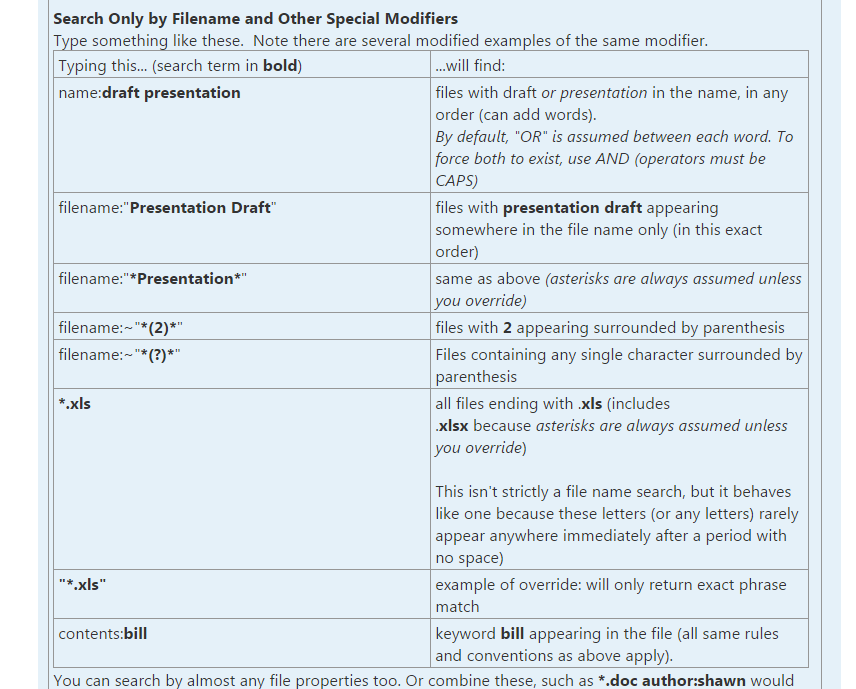This screenshot has width=856, height=689.
Task: Click the 'Files containing any single character' description
Action: coord(619,366)
